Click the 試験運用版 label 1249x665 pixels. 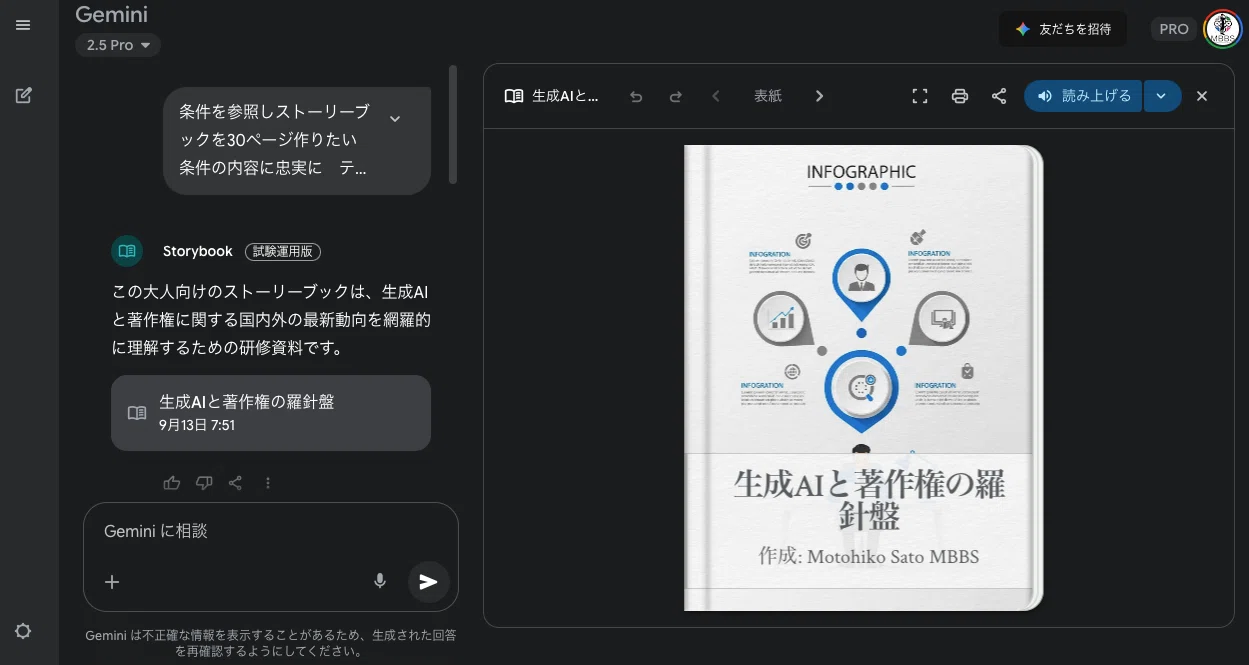(283, 252)
